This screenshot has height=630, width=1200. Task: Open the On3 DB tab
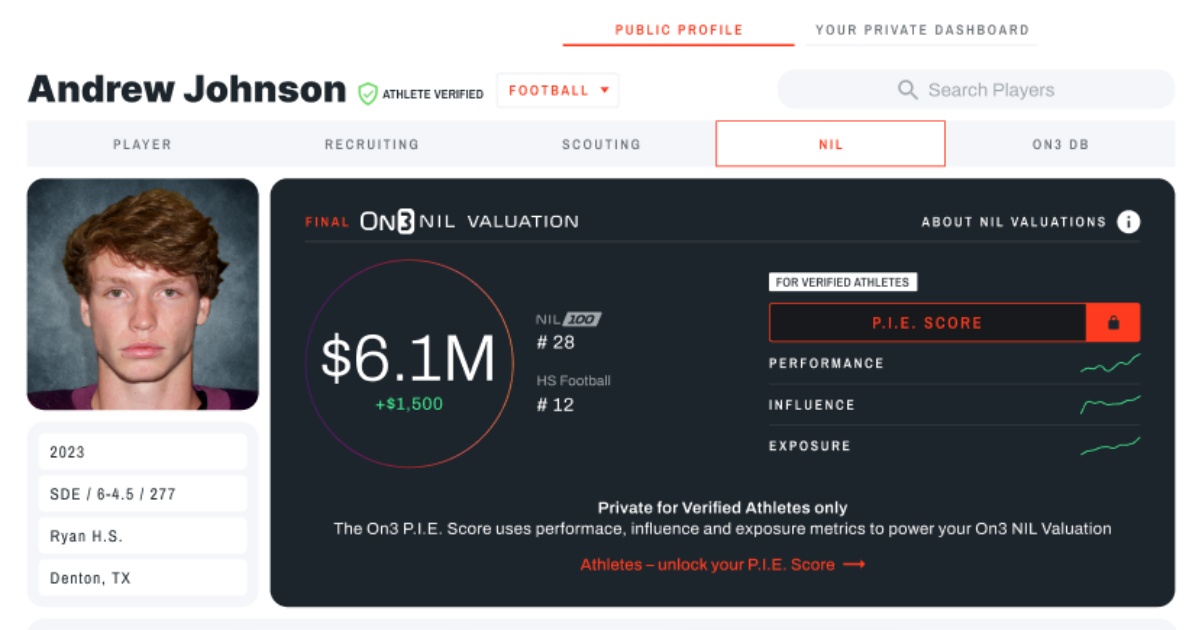point(1060,144)
